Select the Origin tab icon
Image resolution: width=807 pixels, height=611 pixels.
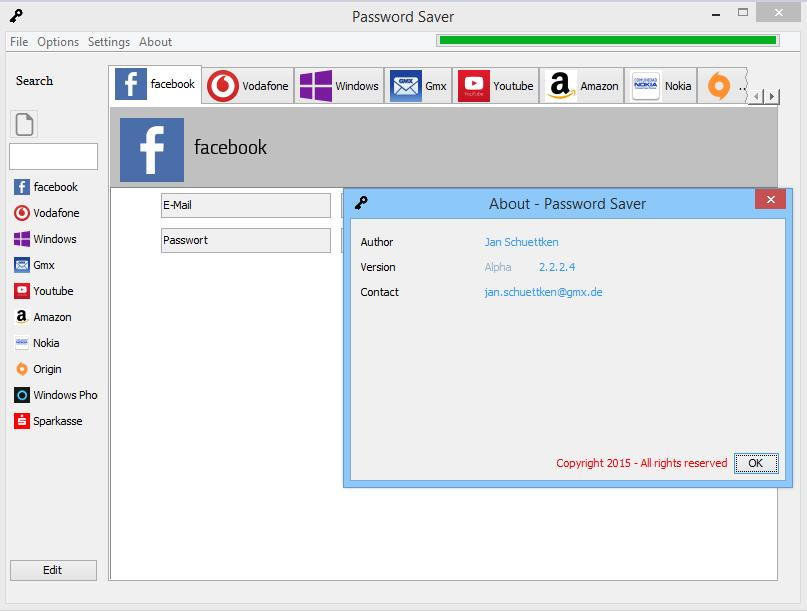point(719,85)
